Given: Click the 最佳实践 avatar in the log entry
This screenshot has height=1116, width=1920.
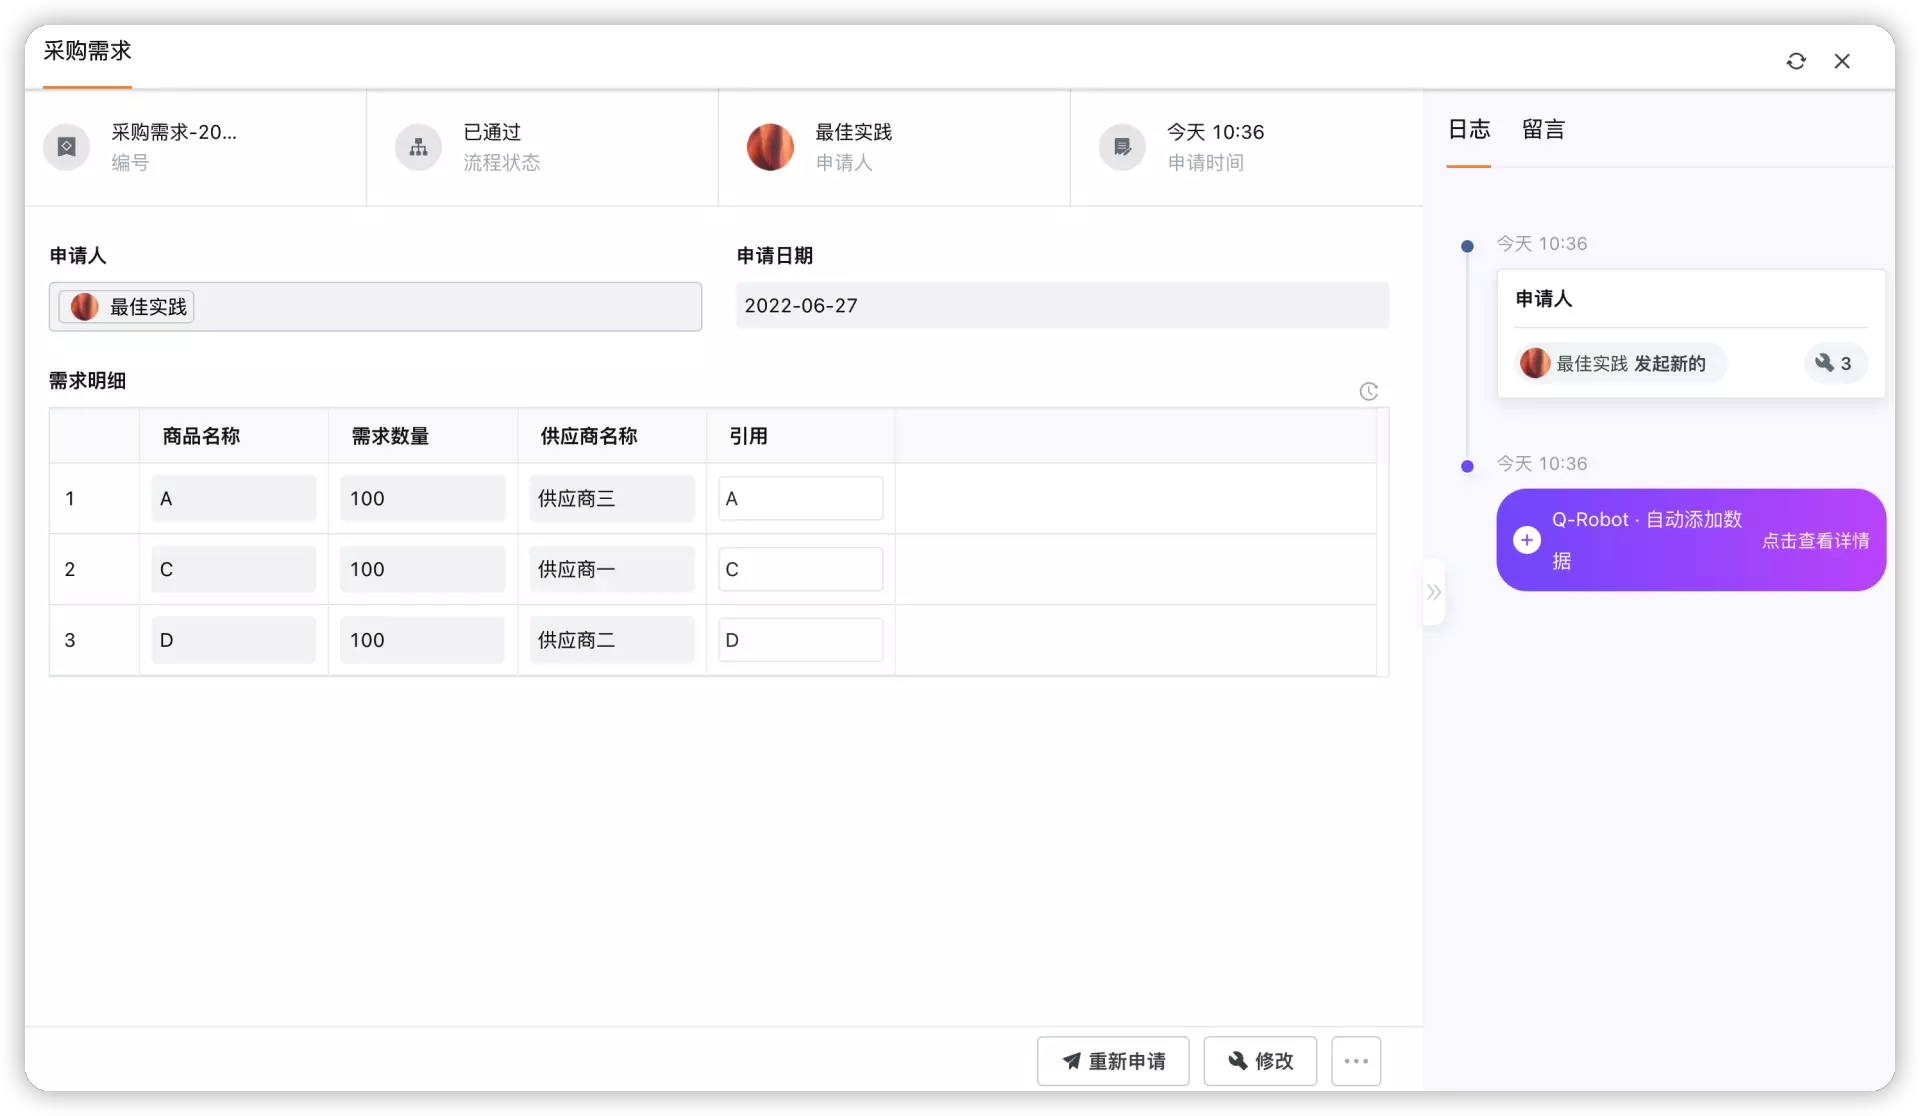Looking at the screenshot, I should 1535,362.
